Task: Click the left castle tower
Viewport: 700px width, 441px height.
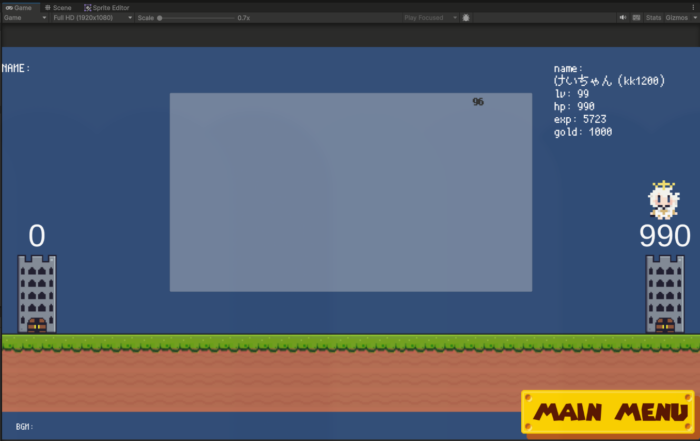Action: (x=37, y=290)
